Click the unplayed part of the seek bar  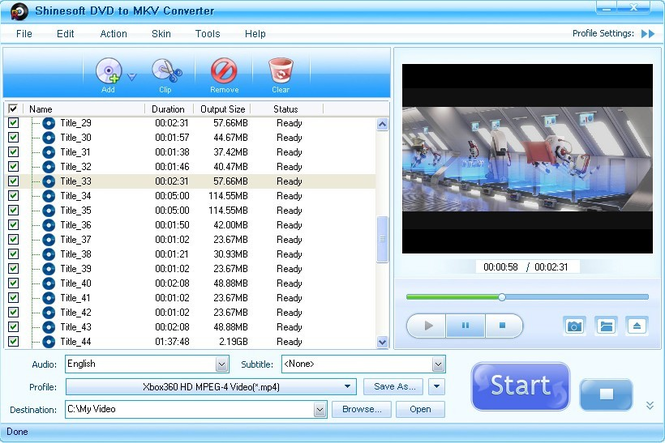(x=577, y=297)
